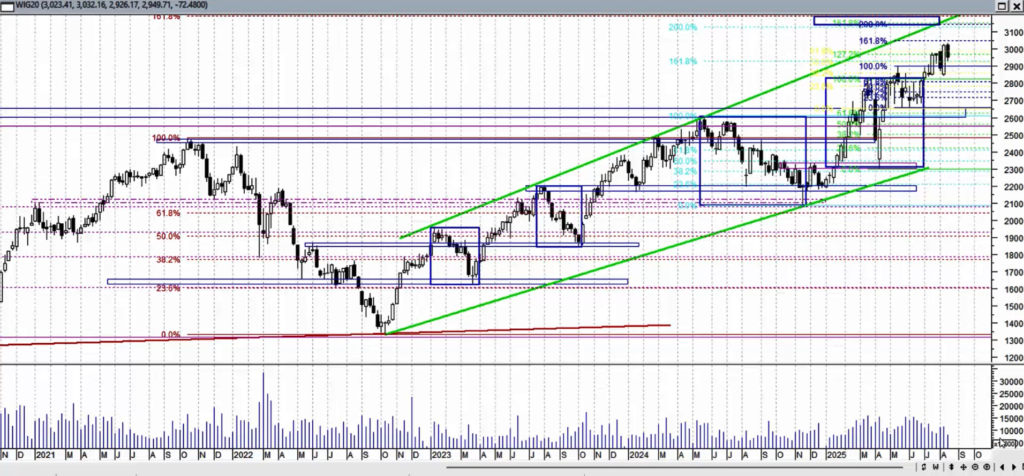
Task: Click the scroll-left arrow at bottom right
Action: point(1003,468)
